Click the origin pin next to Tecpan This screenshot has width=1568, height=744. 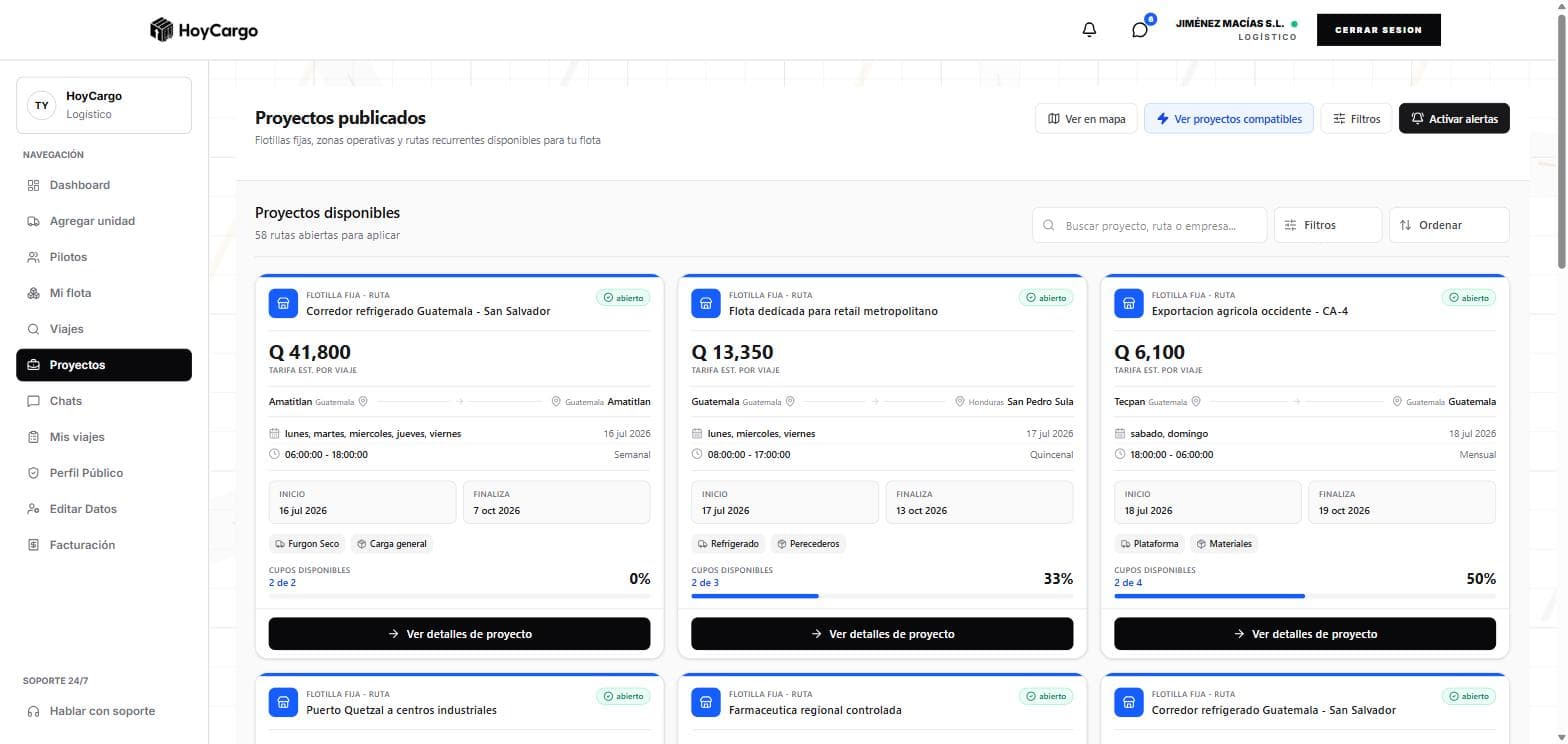coord(1195,402)
